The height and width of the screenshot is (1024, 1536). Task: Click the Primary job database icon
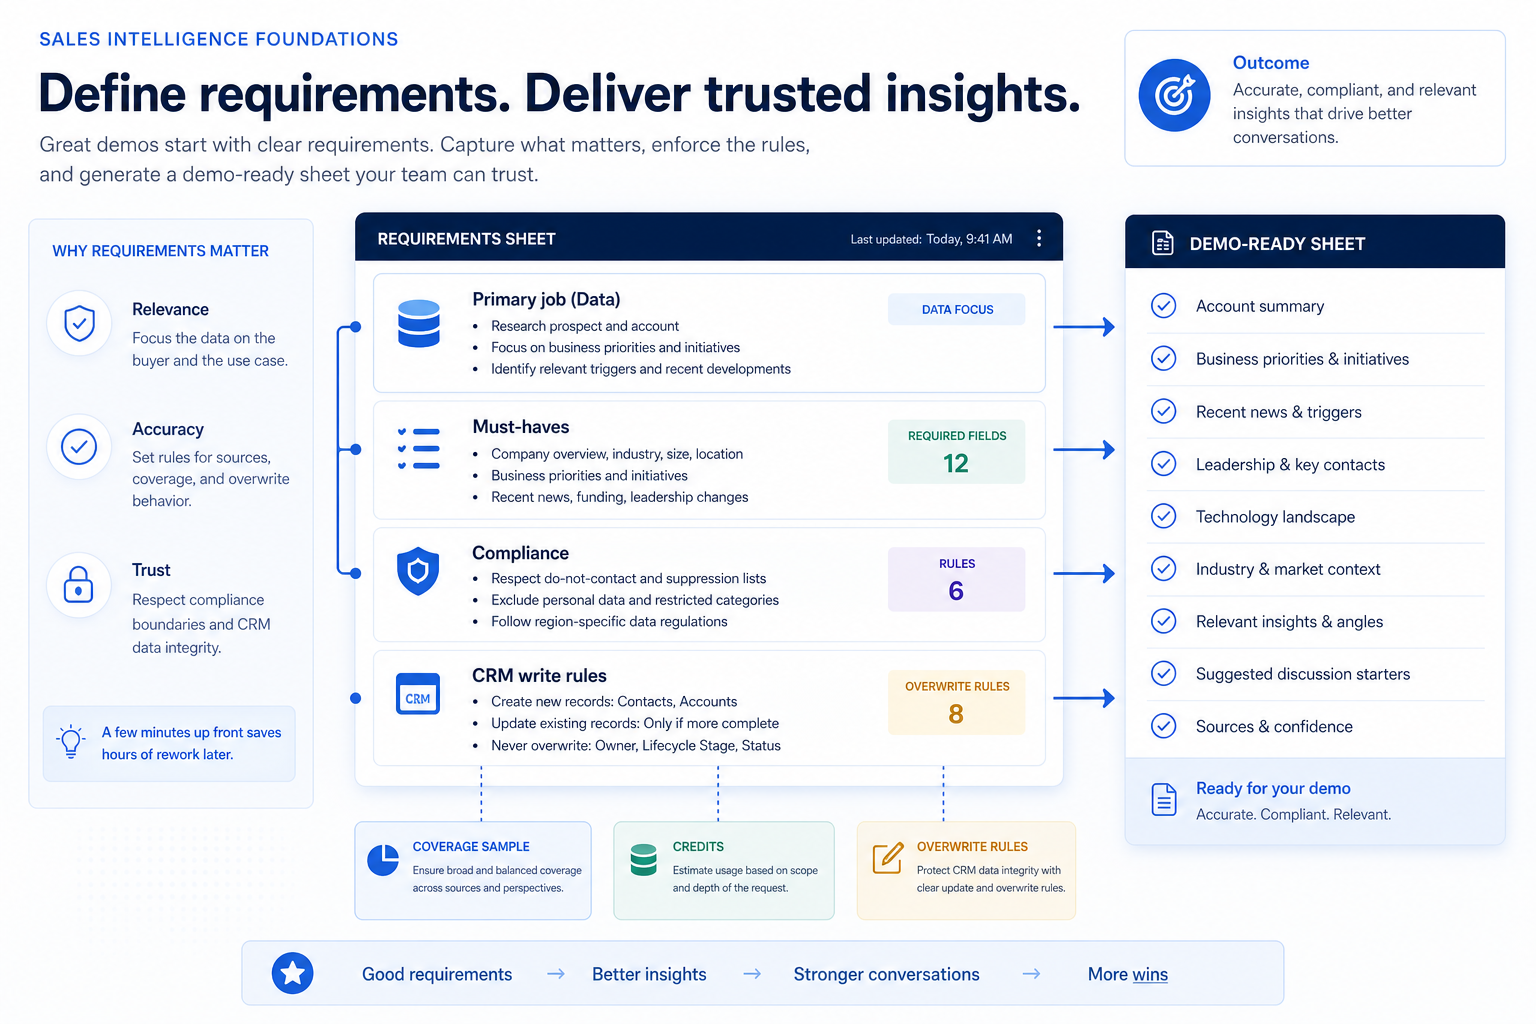(x=419, y=323)
